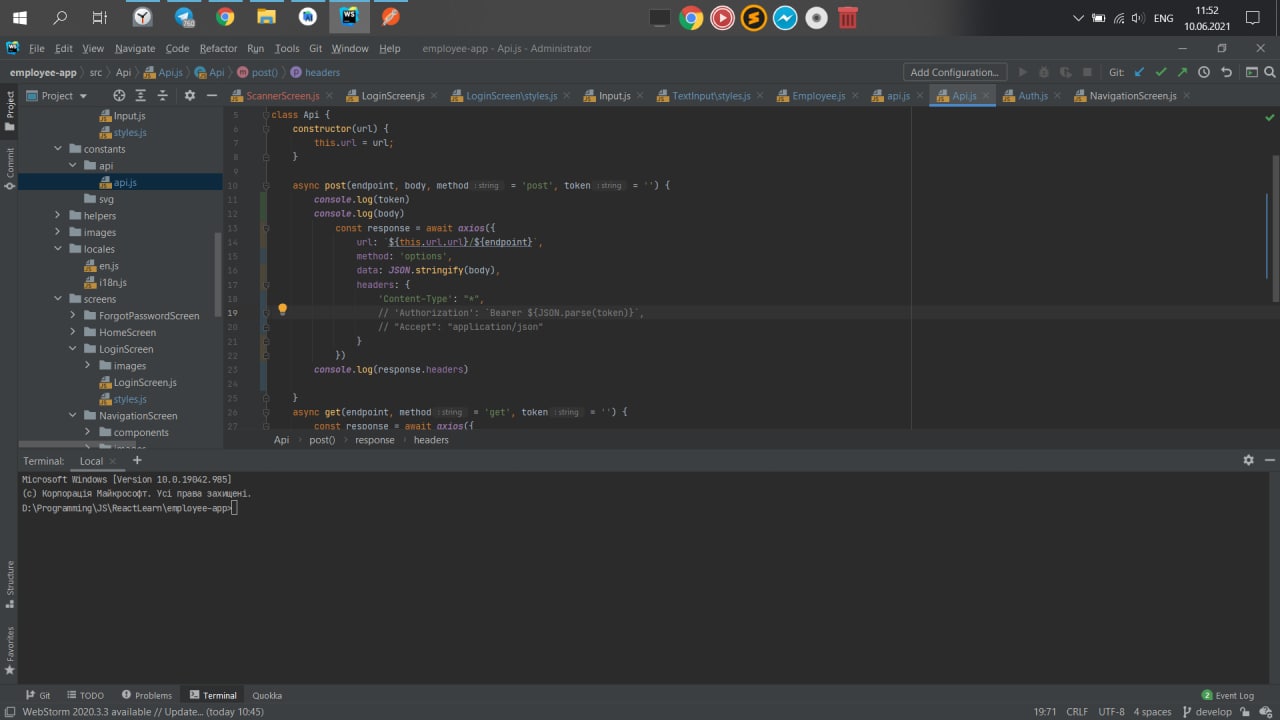Collapse the LoginScreen folder

(73, 349)
